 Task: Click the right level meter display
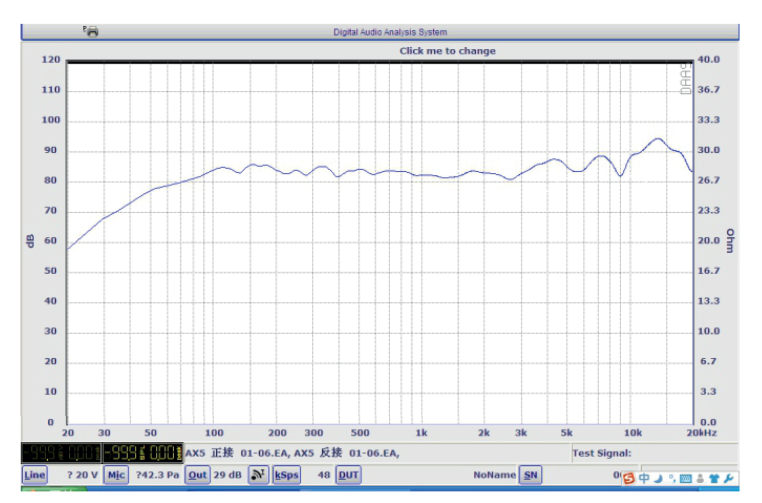143,453
